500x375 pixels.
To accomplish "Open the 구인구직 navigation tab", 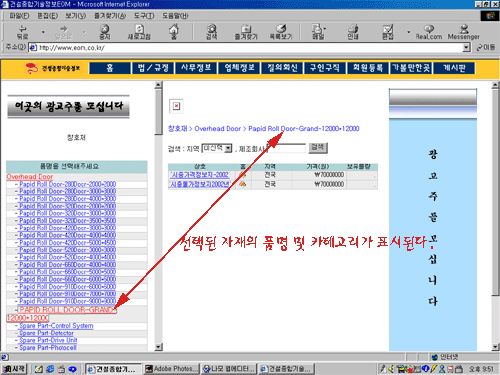I will pos(325,68).
